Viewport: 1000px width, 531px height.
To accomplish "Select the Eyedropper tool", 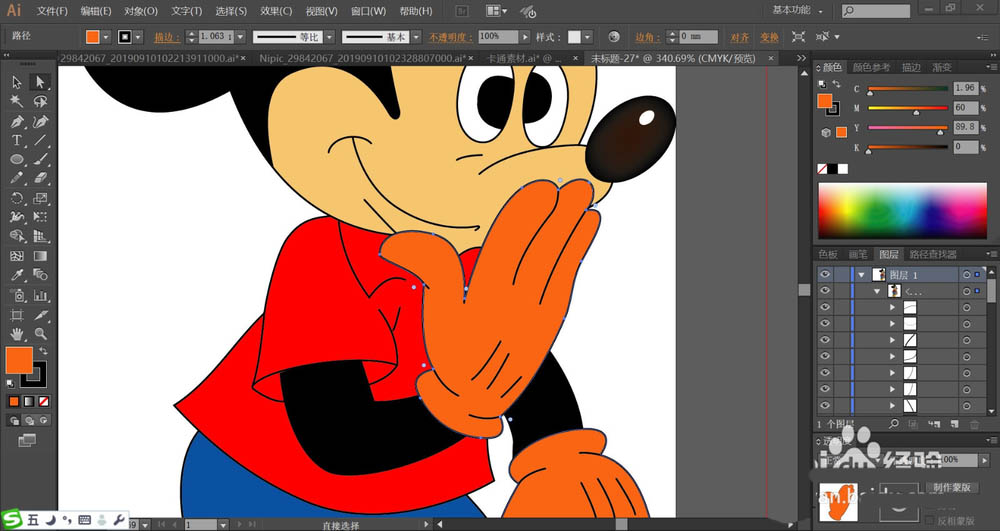I will pyautogui.click(x=17, y=275).
